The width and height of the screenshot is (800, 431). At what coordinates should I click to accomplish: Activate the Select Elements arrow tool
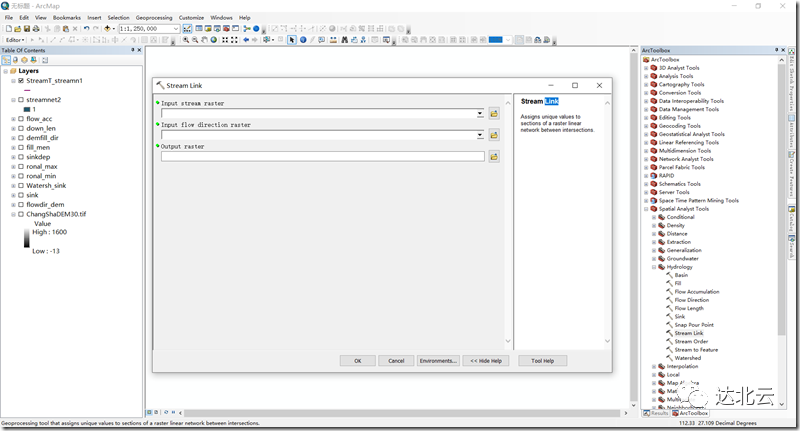[292, 40]
